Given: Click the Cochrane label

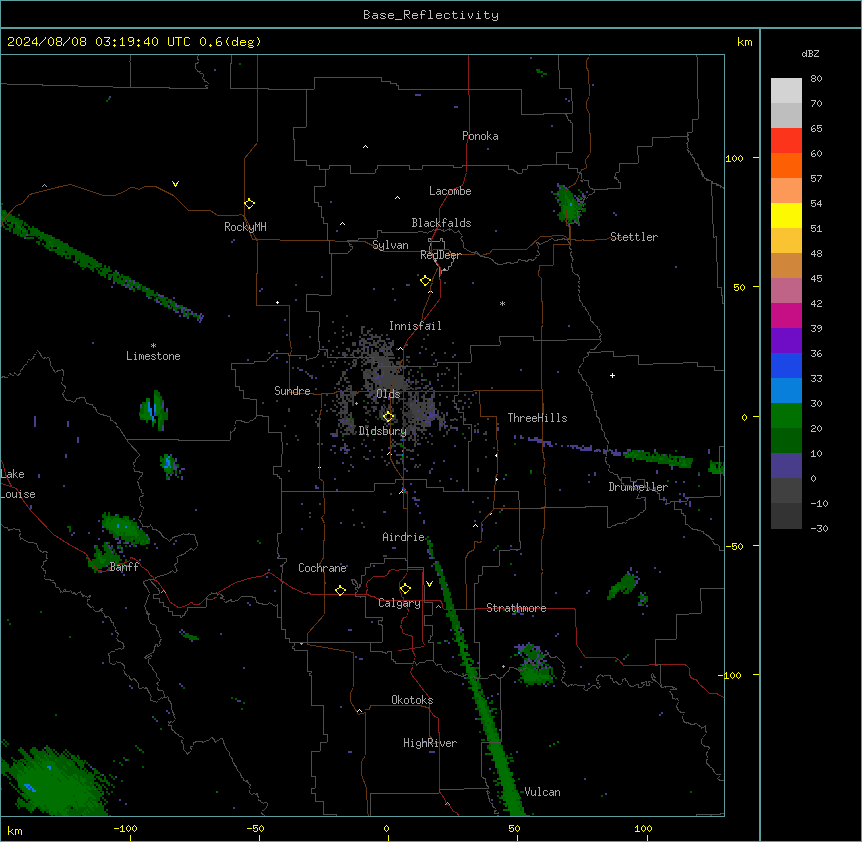Looking at the screenshot, I should tap(323, 568).
